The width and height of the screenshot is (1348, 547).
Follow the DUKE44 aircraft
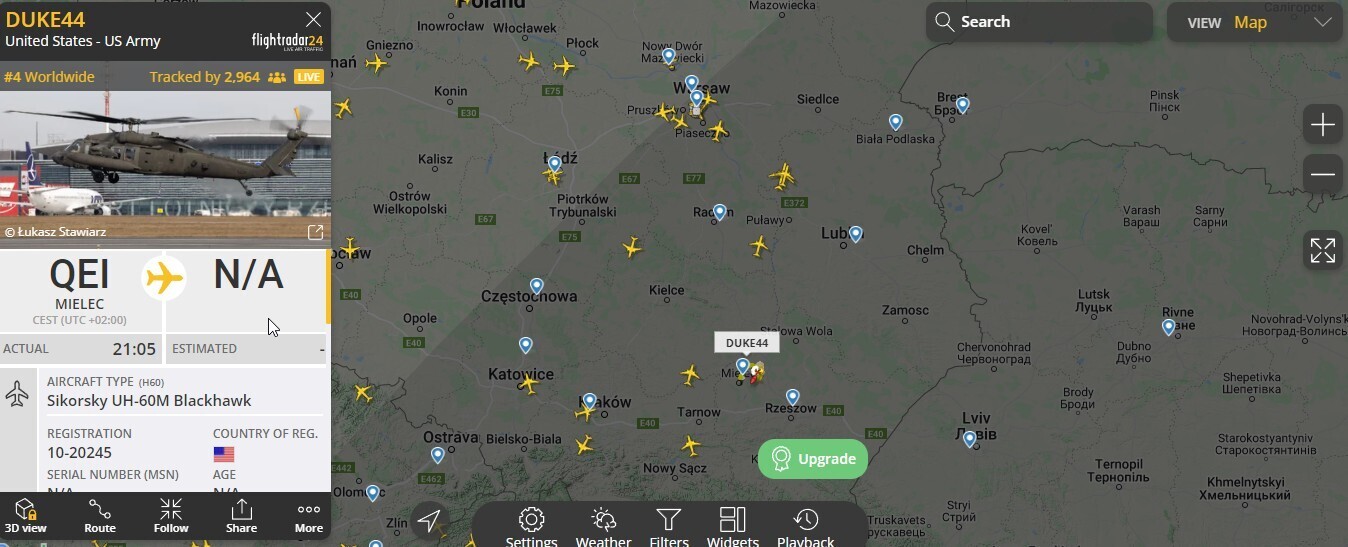[171, 516]
